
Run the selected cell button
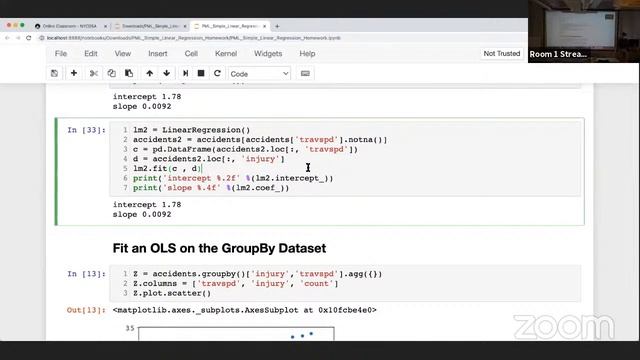[x=185, y=73]
